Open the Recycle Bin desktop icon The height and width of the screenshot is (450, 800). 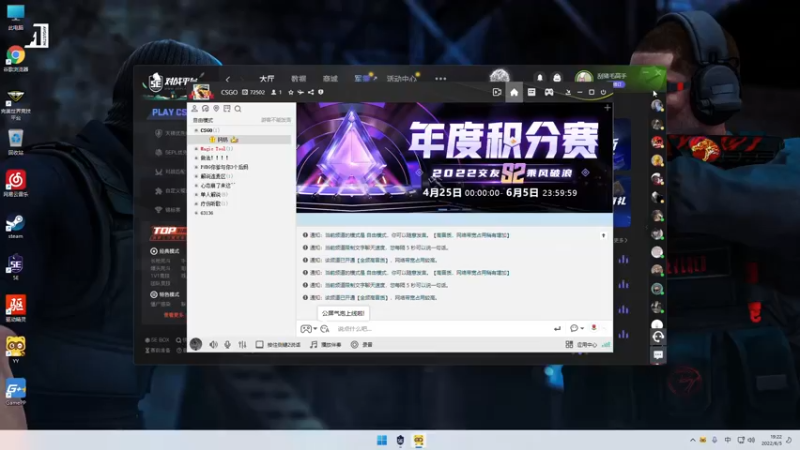coord(16,141)
